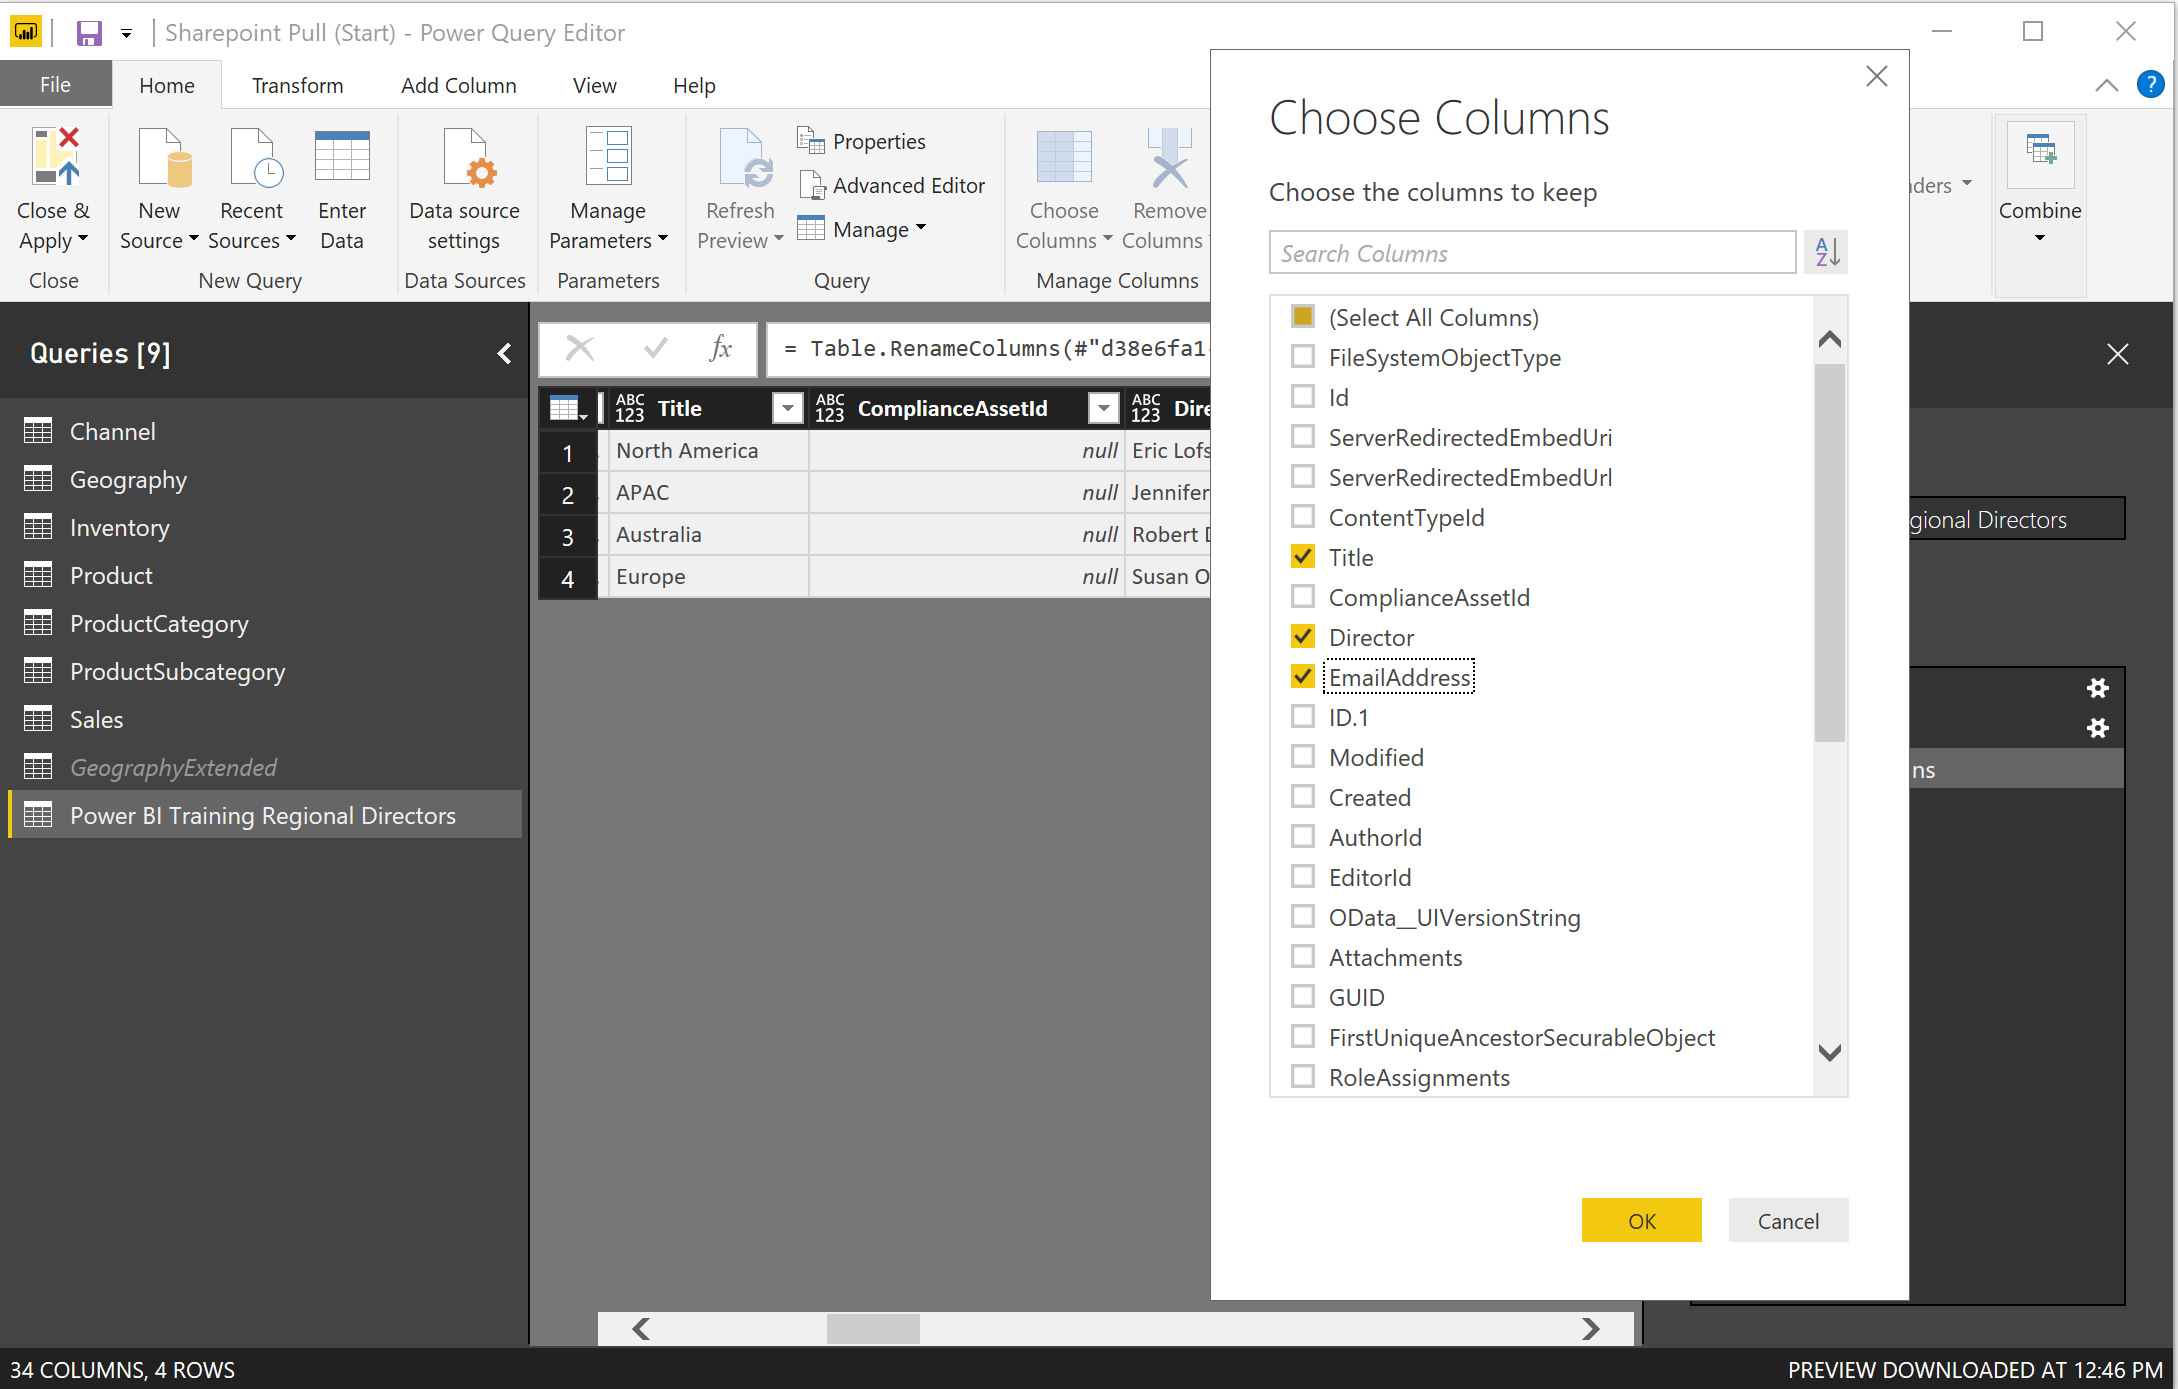This screenshot has height=1389, width=2178.
Task: Click the column list vertical scrollbar thumb
Action: tap(1830, 552)
